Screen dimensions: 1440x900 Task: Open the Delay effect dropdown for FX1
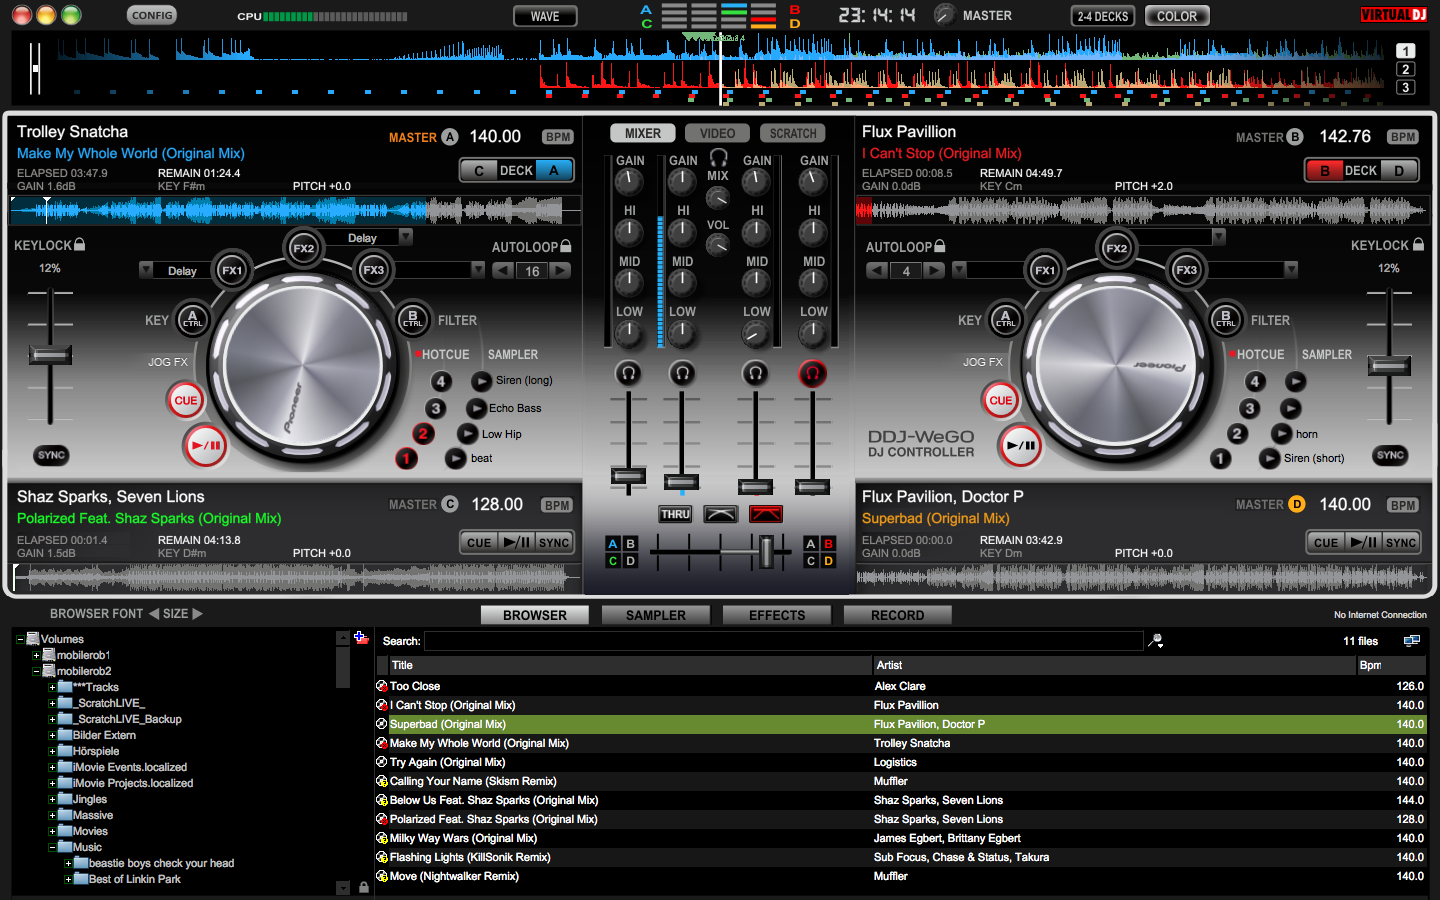click(x=147, y=270)
